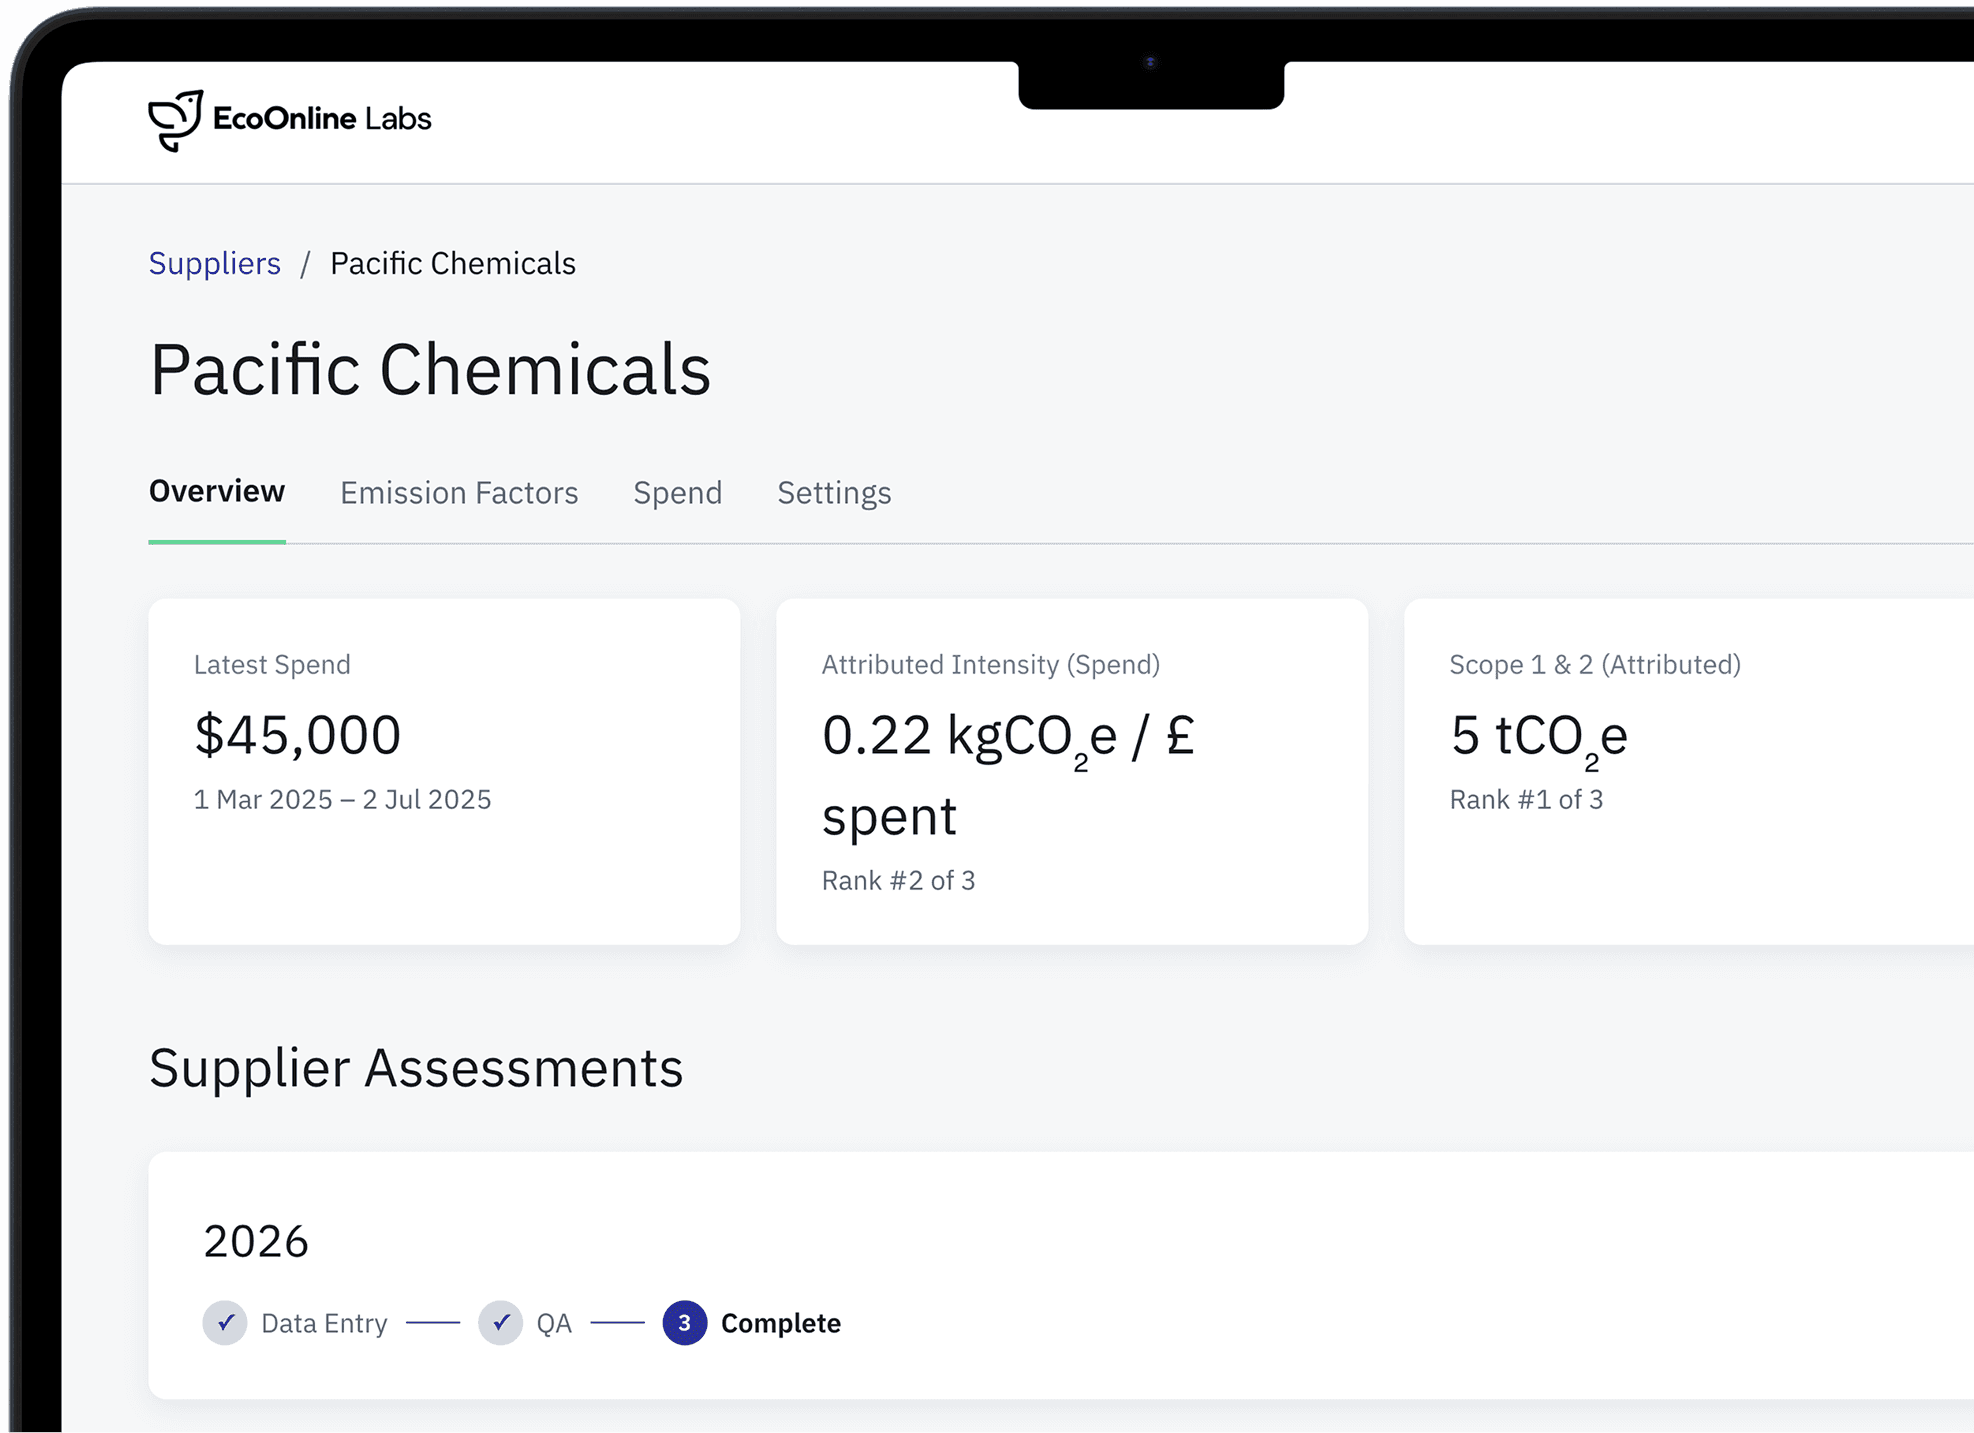
Task: Click the QA checkmark step icon
Action: [500, 1323]
